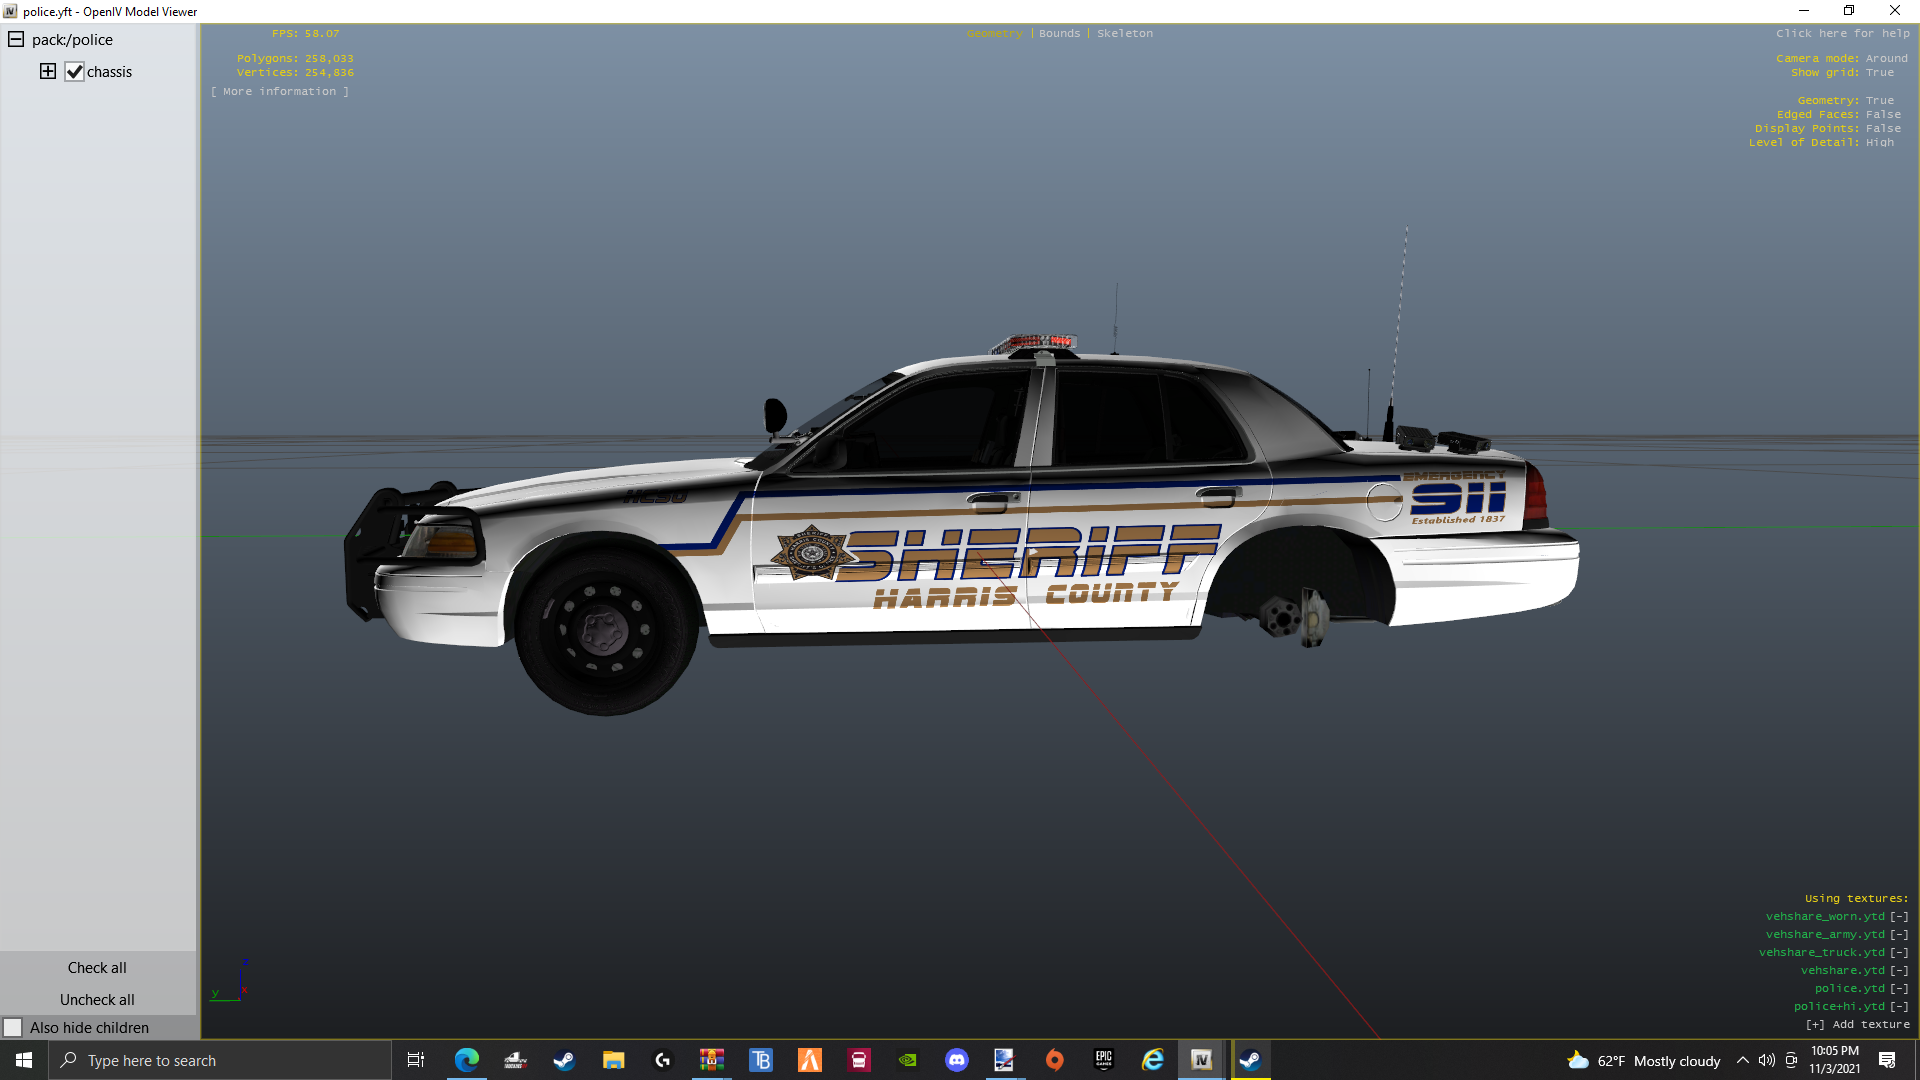Click the Add texture link
1920x1080 pixels.
click(1857, 1024)
